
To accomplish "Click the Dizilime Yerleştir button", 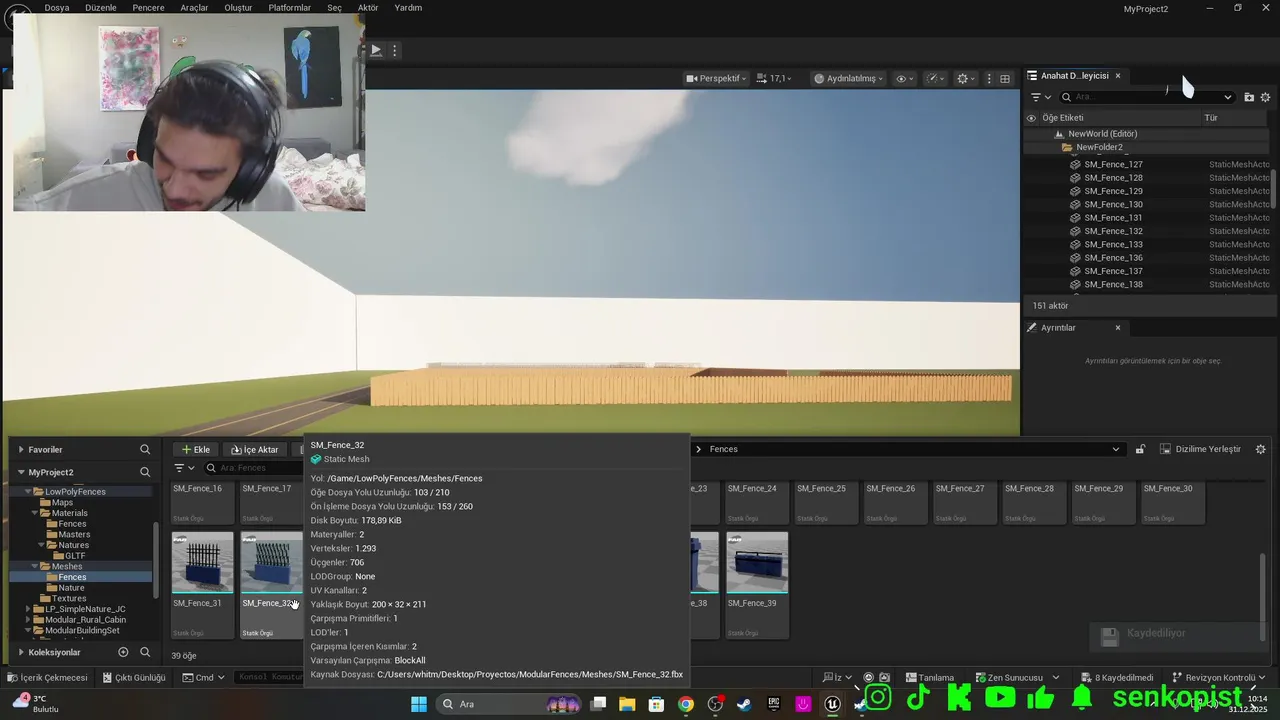I will click(1200, 449).
